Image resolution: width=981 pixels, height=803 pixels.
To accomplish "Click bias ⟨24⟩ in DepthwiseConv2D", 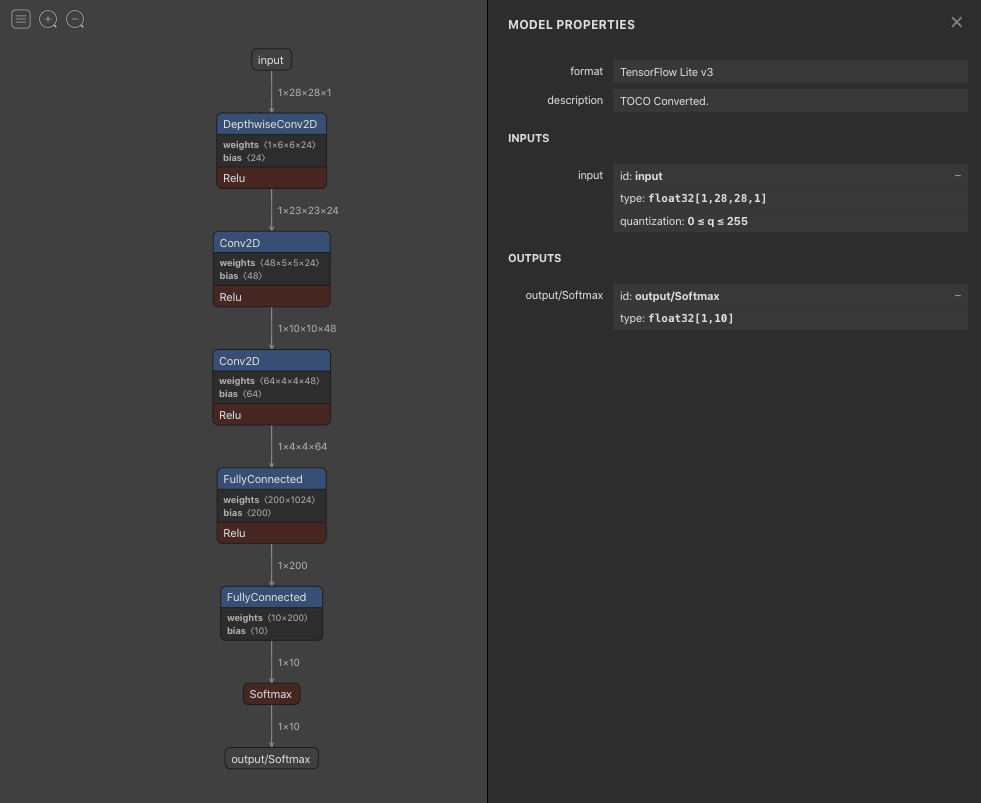I will coord(244,158).
